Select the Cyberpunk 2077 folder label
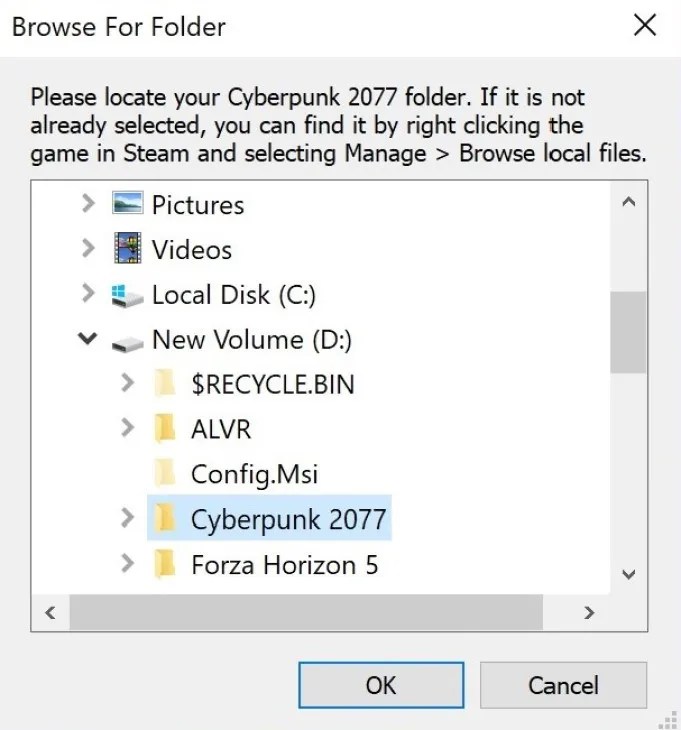Viewport: 681px width, 730px height. point(288,519)
